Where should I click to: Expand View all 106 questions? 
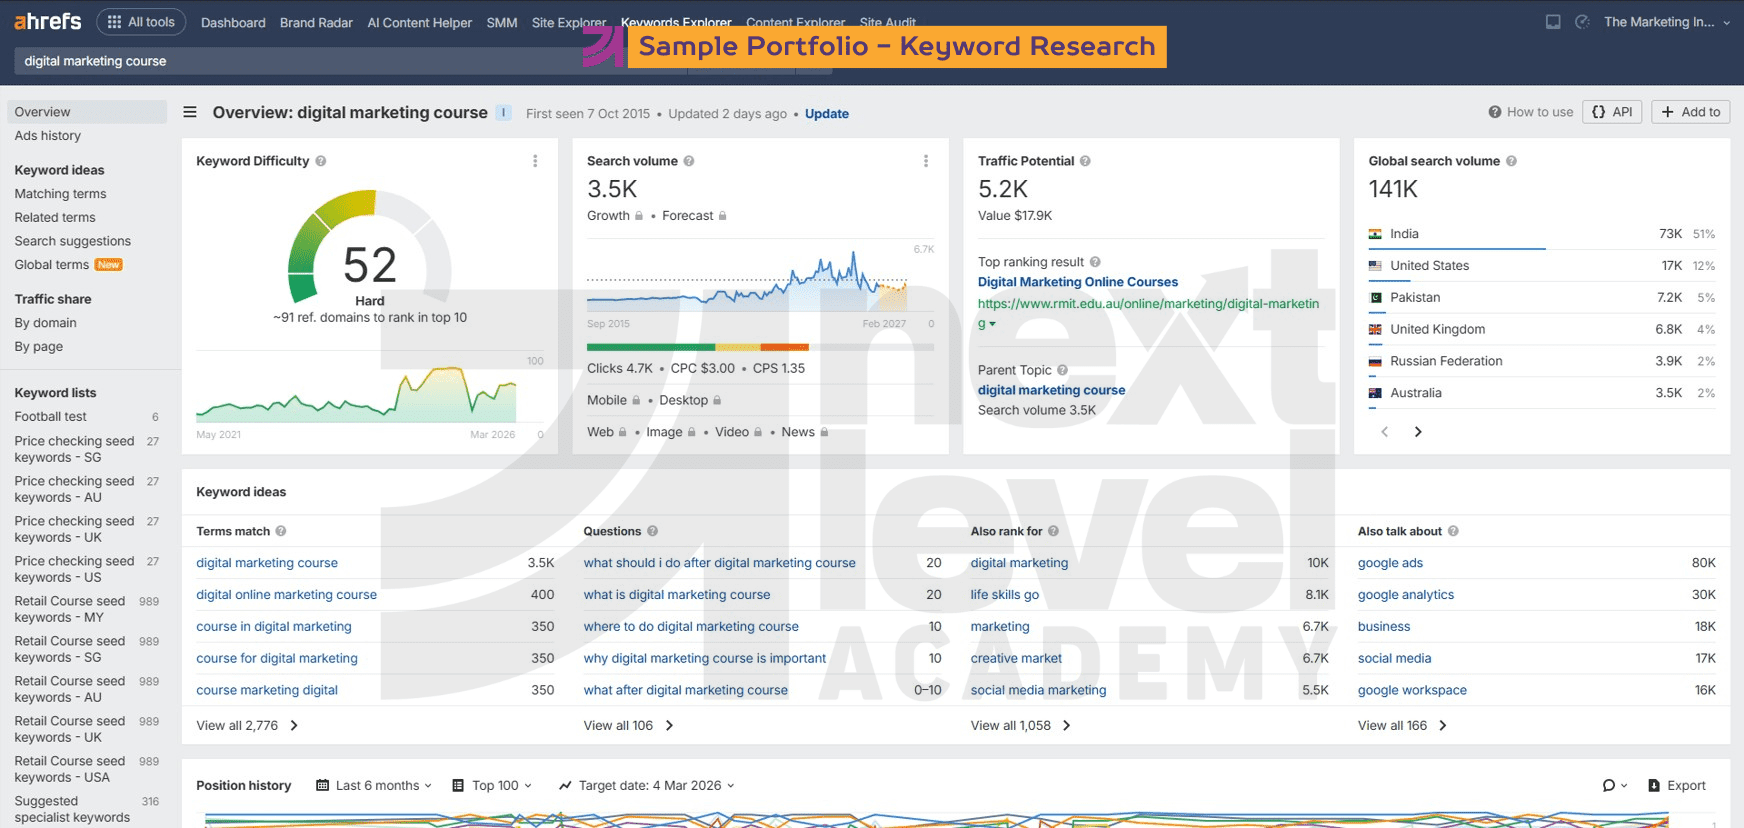point(628,726)
